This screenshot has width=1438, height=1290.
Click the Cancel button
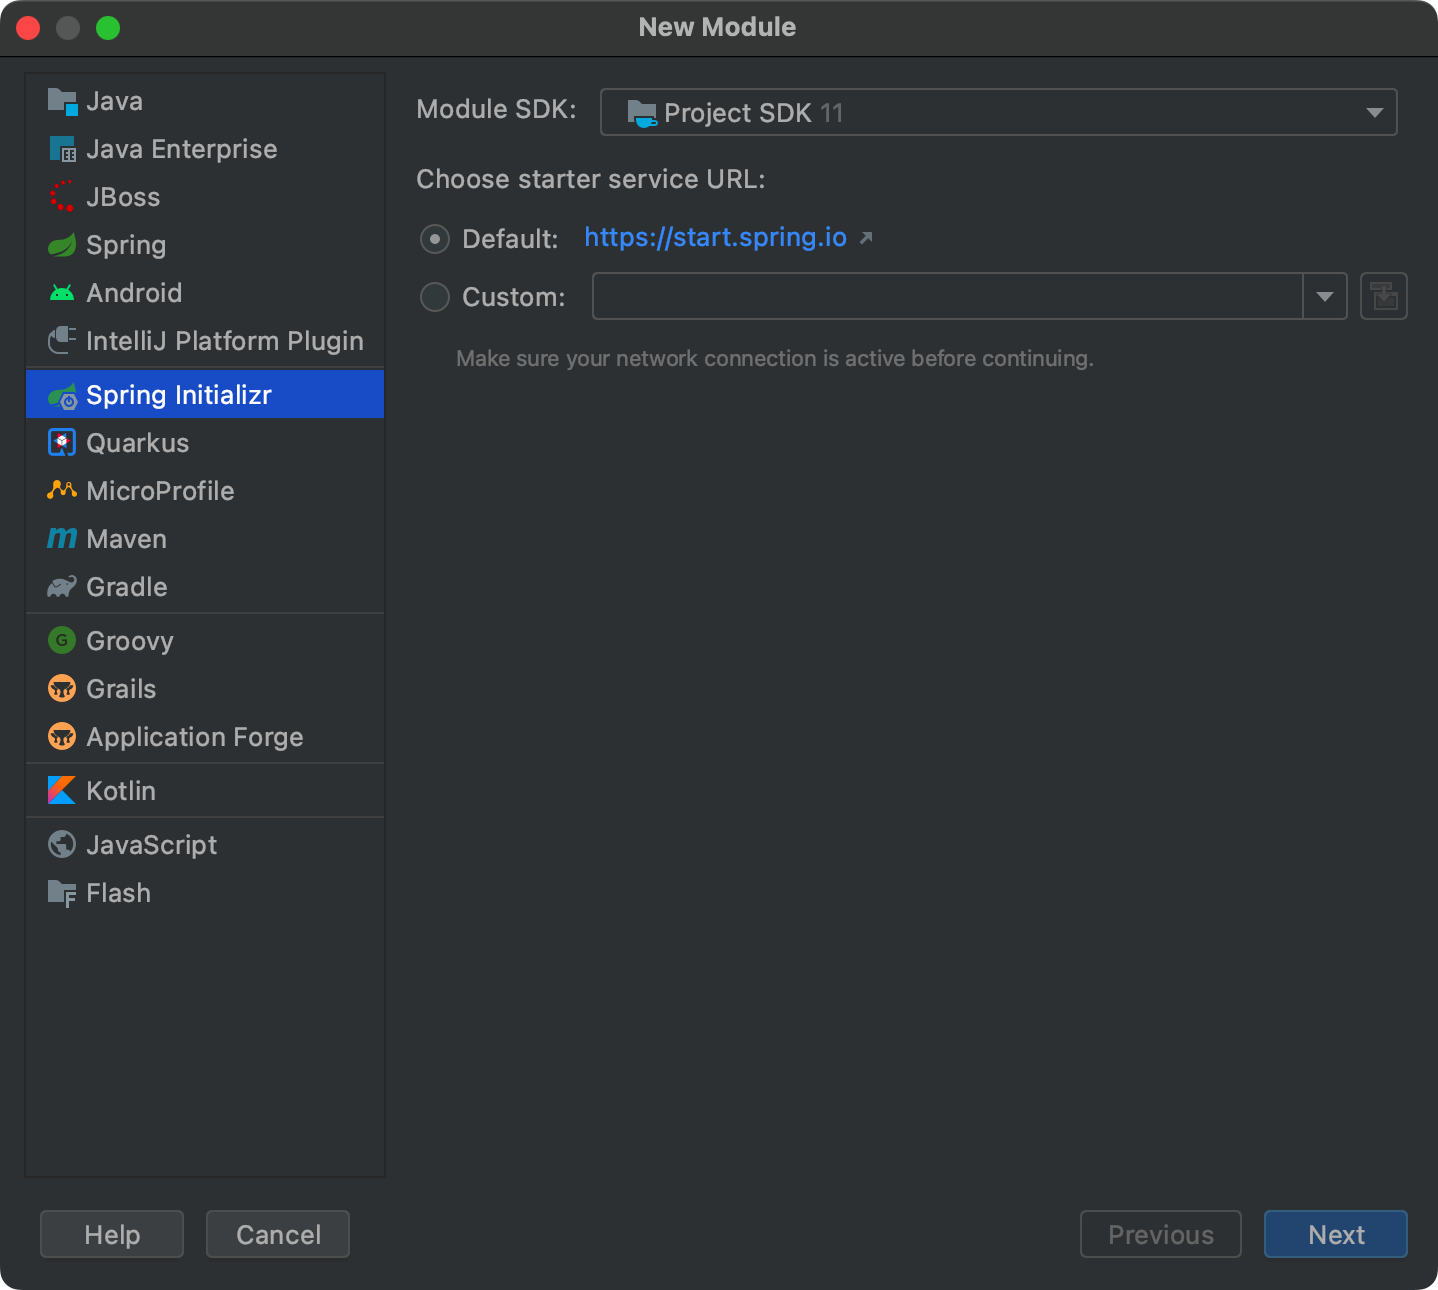278,1234
